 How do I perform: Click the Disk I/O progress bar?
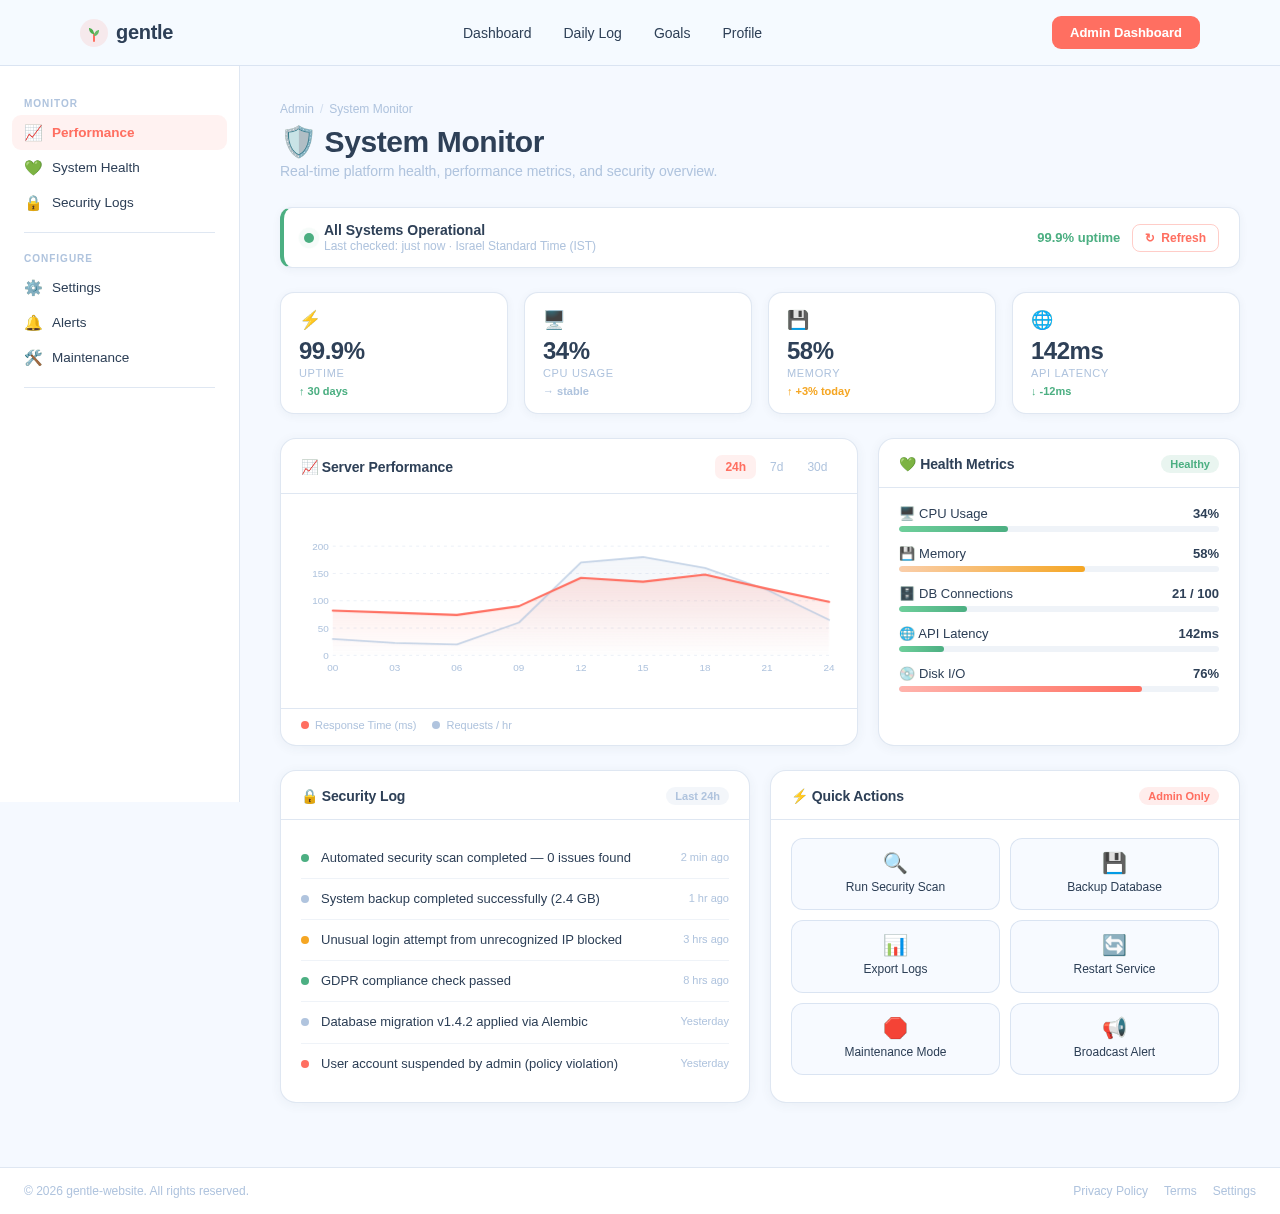point(1058,688)
